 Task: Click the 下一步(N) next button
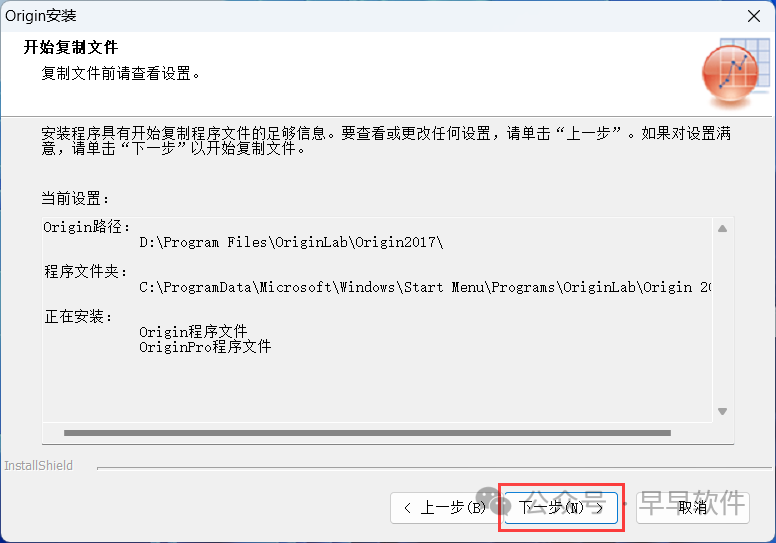coord(561,507)
